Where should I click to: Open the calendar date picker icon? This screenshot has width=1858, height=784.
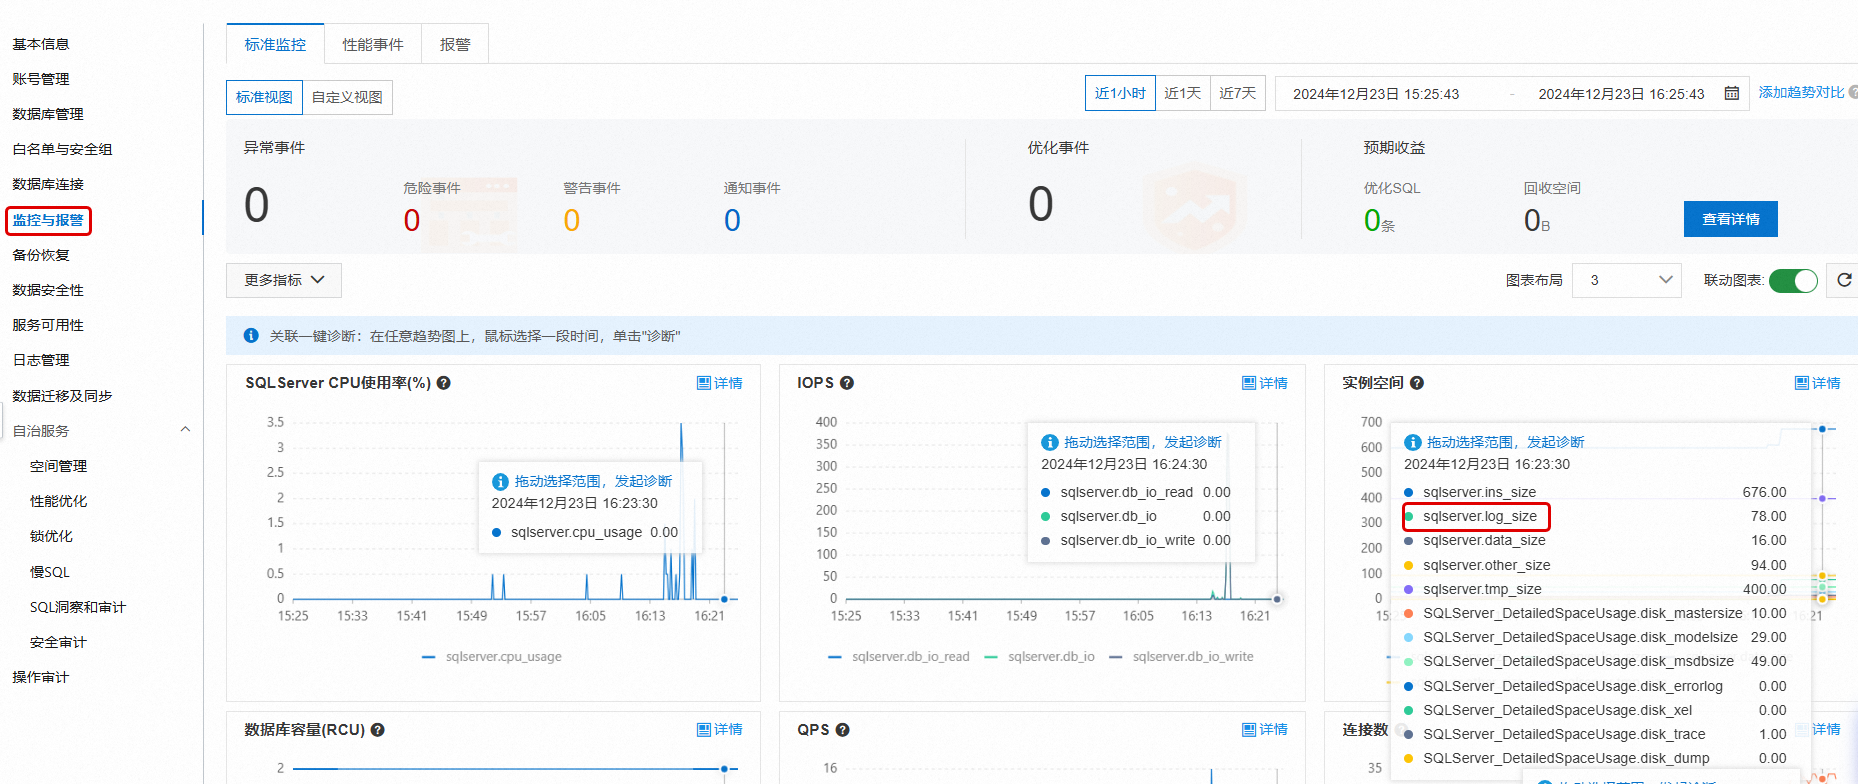1732,93
